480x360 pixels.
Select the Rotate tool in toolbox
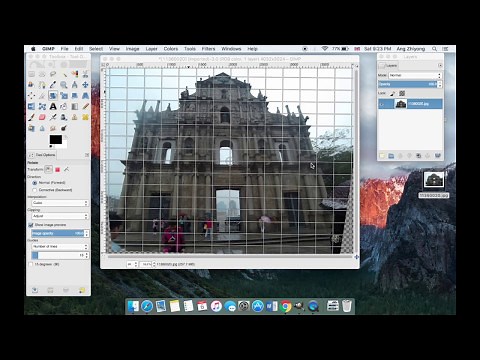click(x=53, y=96)
